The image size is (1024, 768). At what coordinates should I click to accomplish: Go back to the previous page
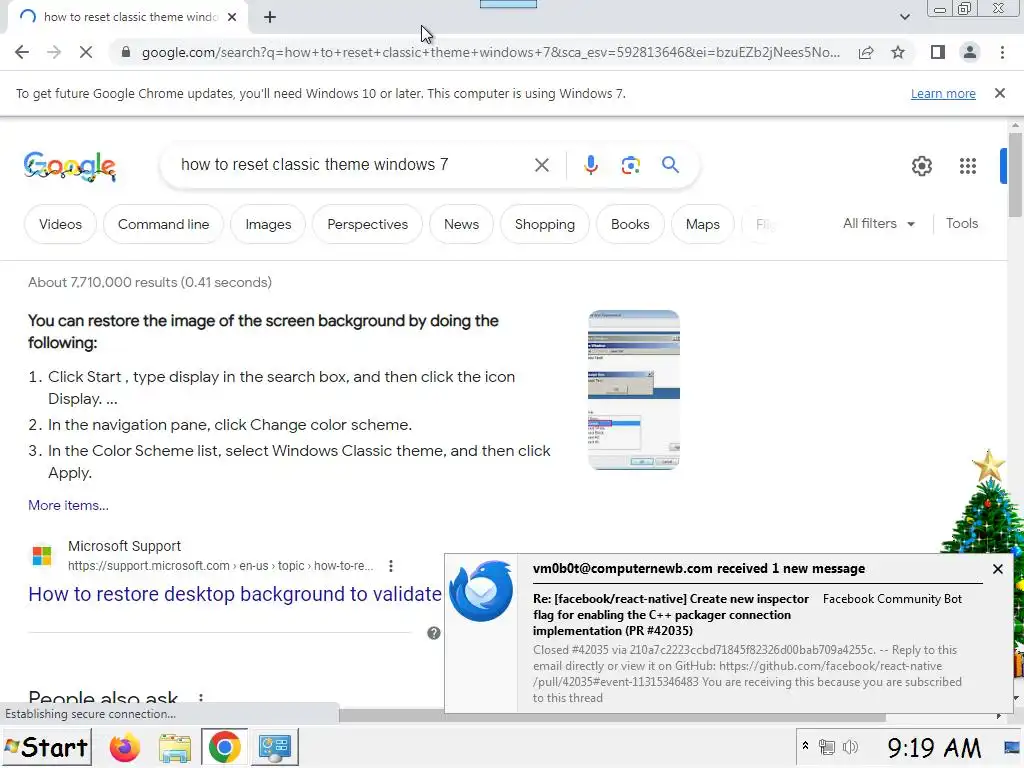(x=22, y=52)
